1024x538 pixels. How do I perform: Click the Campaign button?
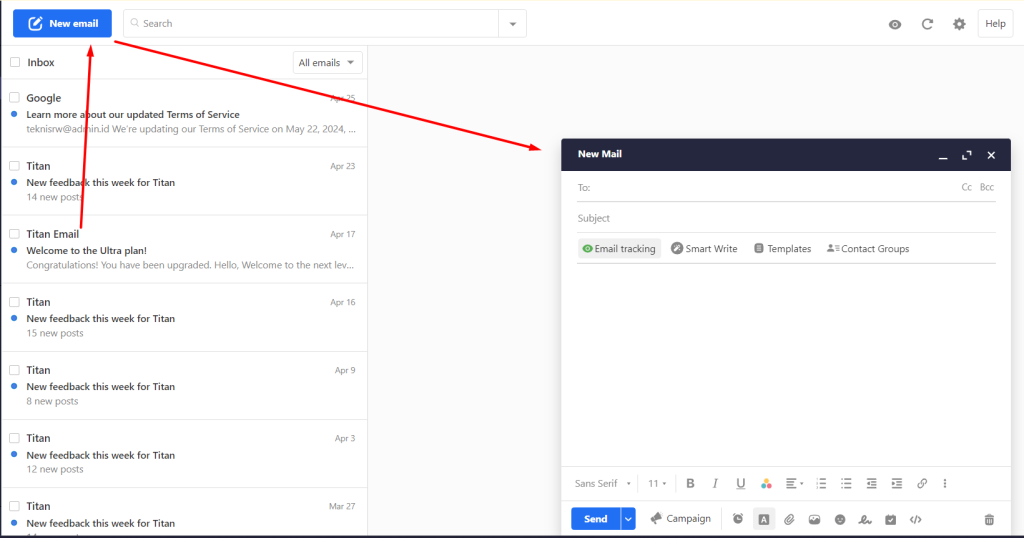680,519
